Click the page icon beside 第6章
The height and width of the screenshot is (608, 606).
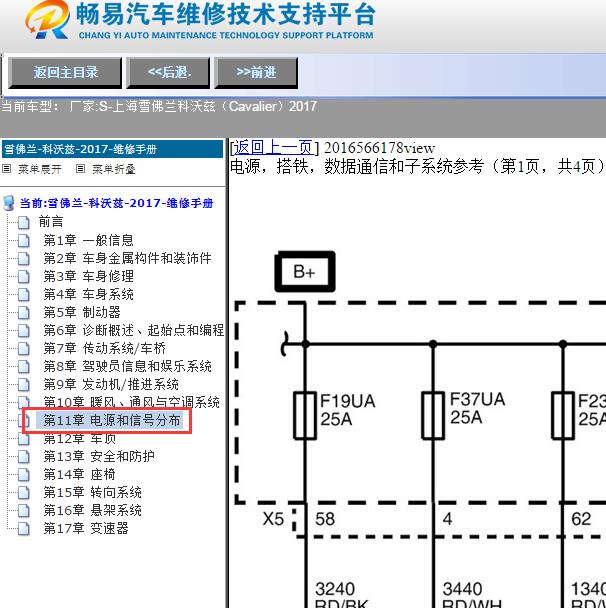pos(24,330)
